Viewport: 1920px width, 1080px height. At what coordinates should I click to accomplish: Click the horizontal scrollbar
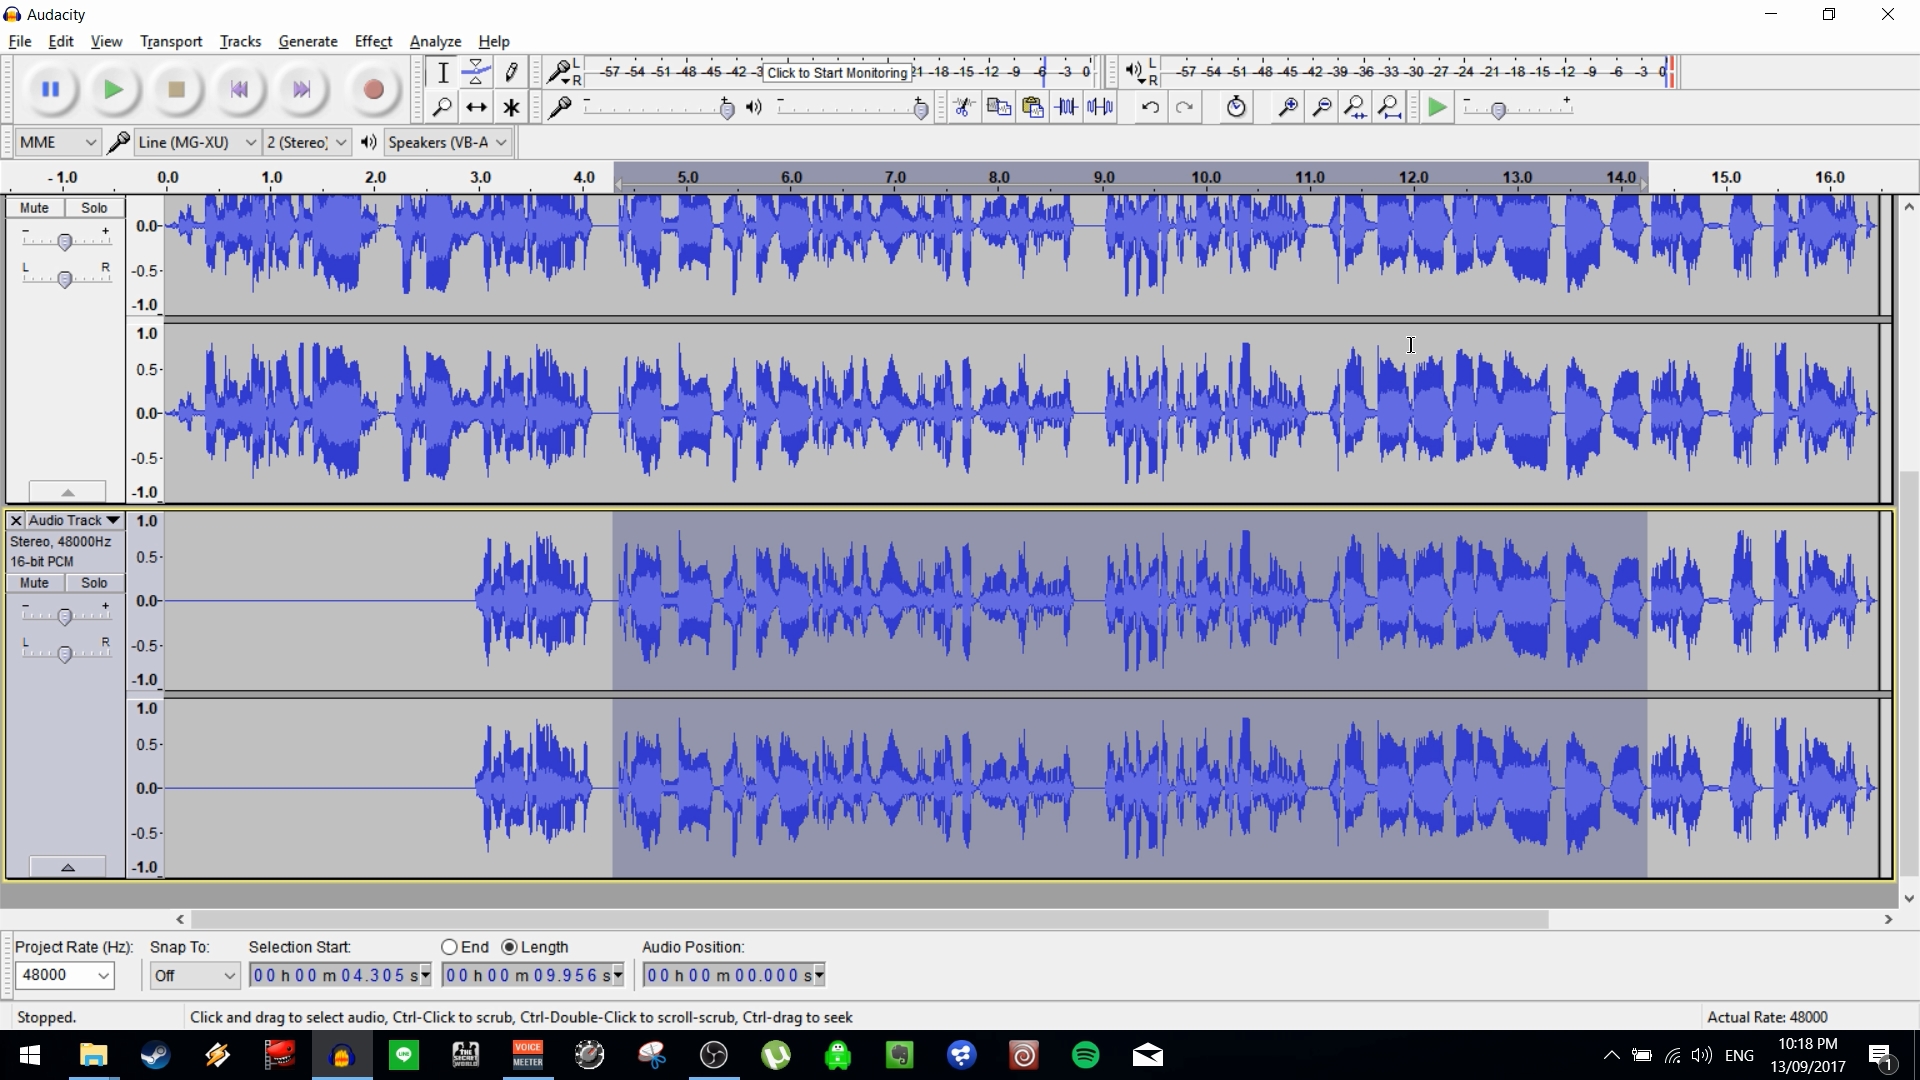pos(869,919)
